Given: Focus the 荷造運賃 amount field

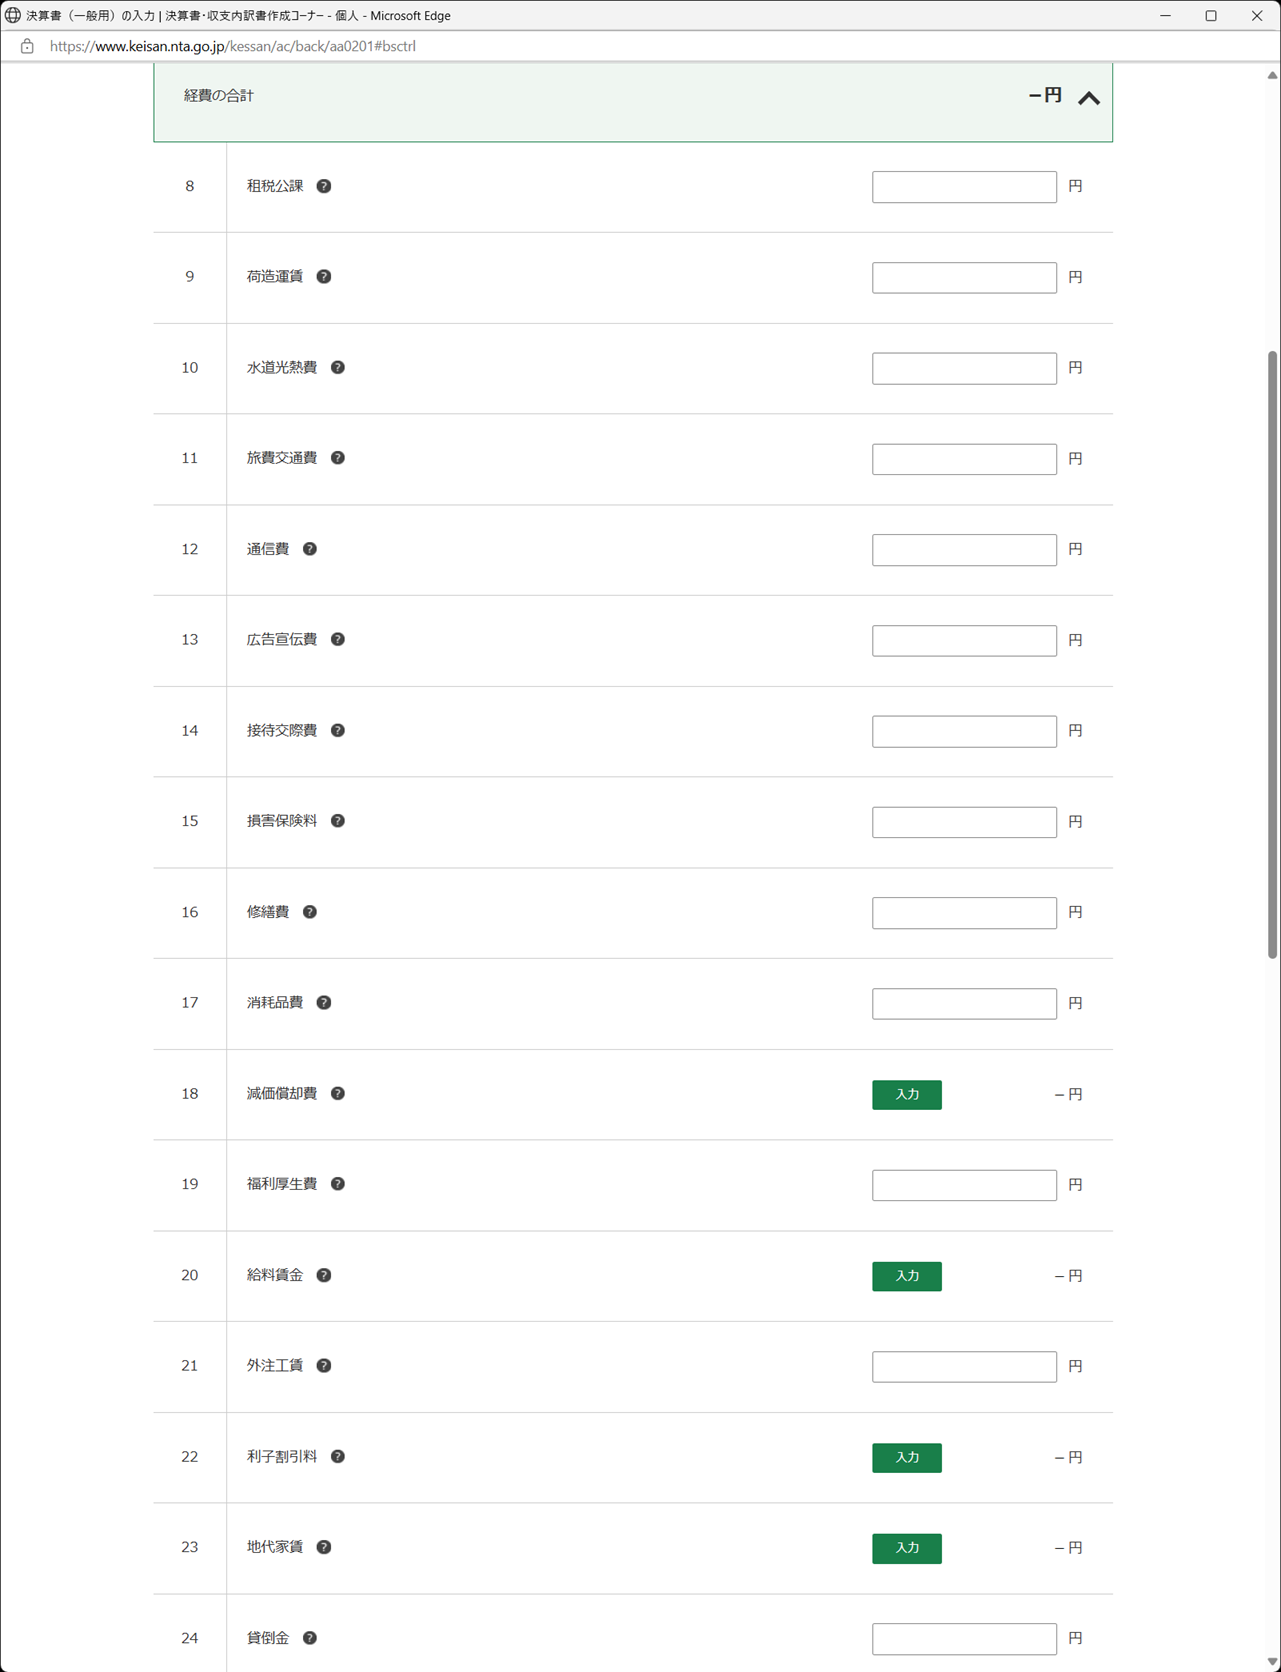Looking at the screenshot, I should 964,277.
